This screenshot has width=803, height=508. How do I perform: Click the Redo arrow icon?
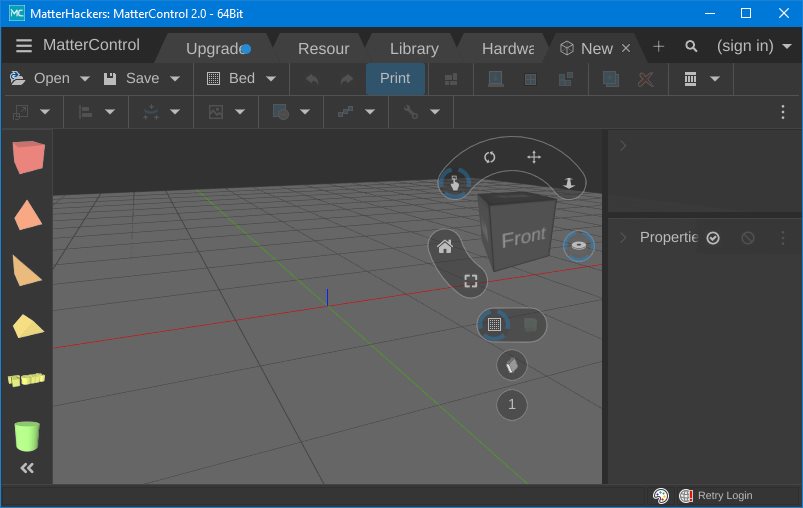coord(347,79)
